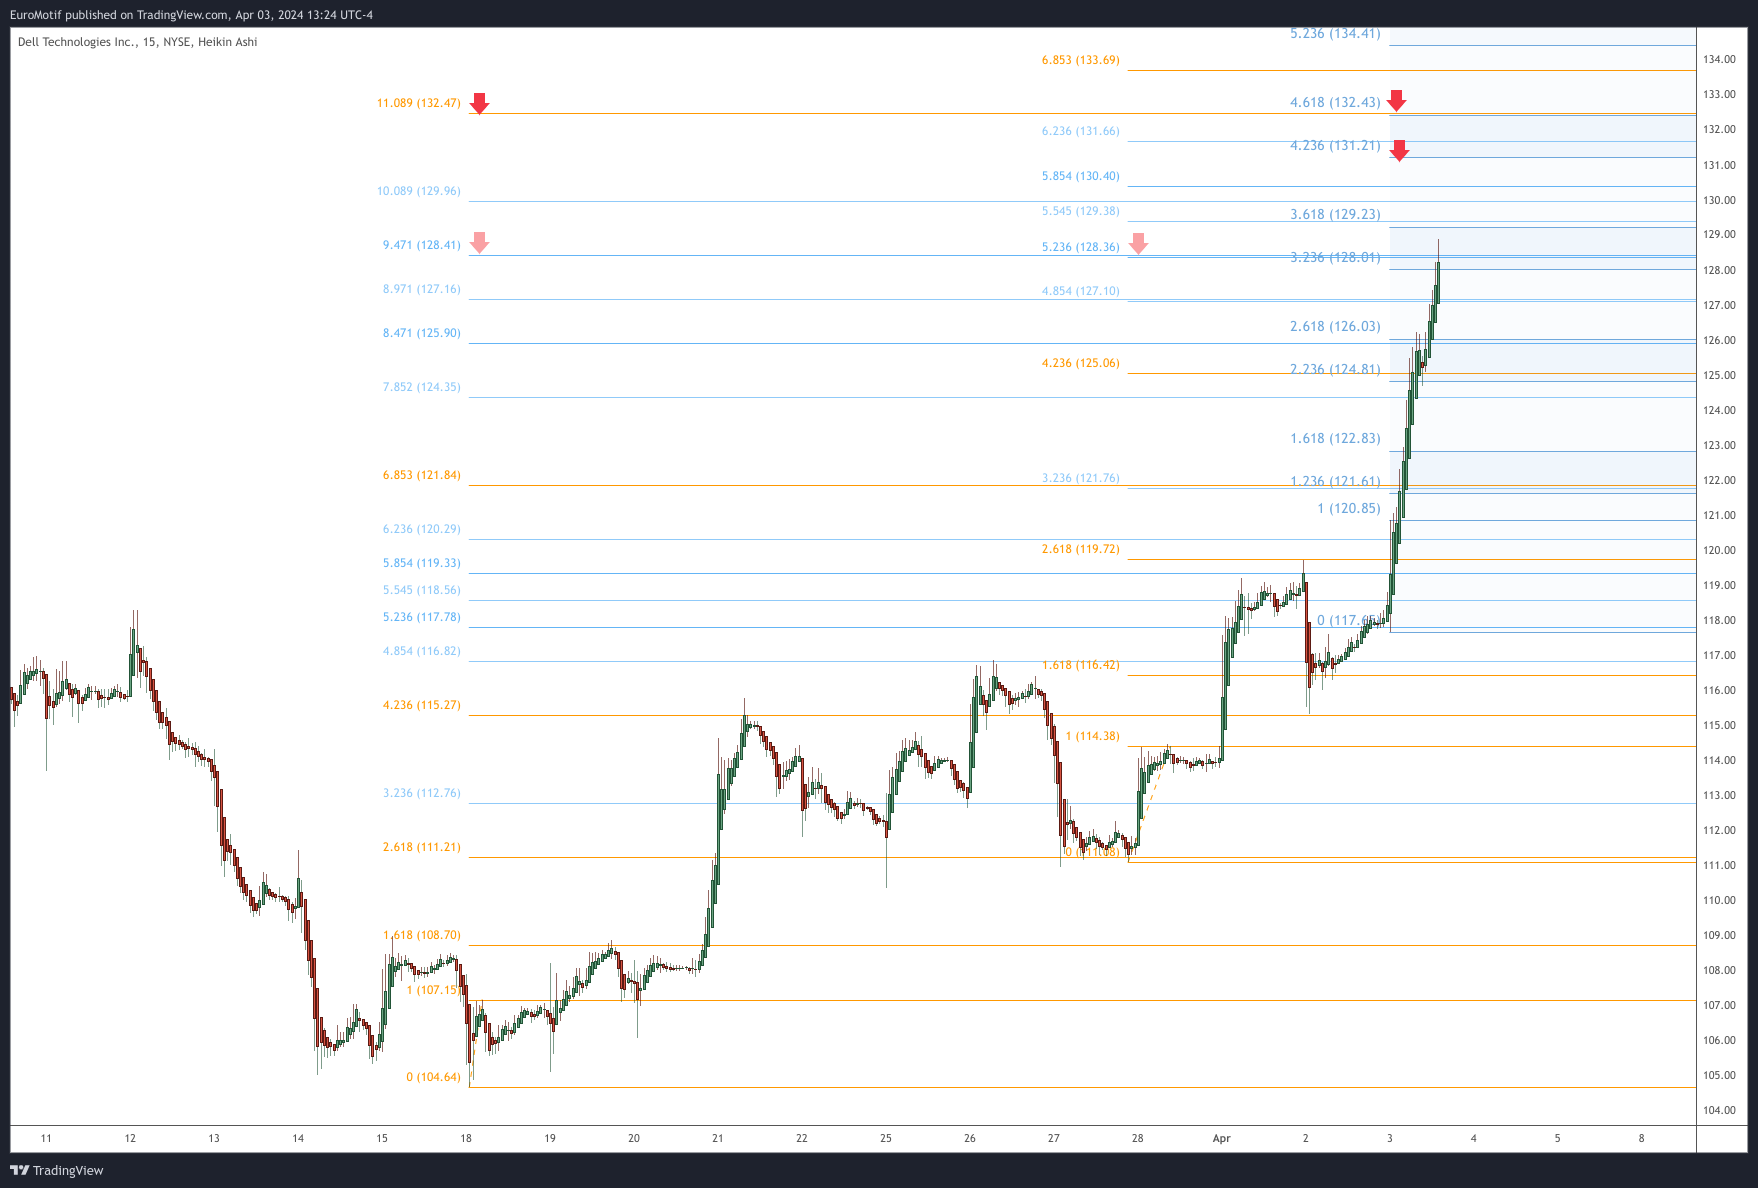Select Fibonacci label 1.618 (108.70)
Image resolution: width=1758 pixels, height=1188 pixels.
(422, 935)
